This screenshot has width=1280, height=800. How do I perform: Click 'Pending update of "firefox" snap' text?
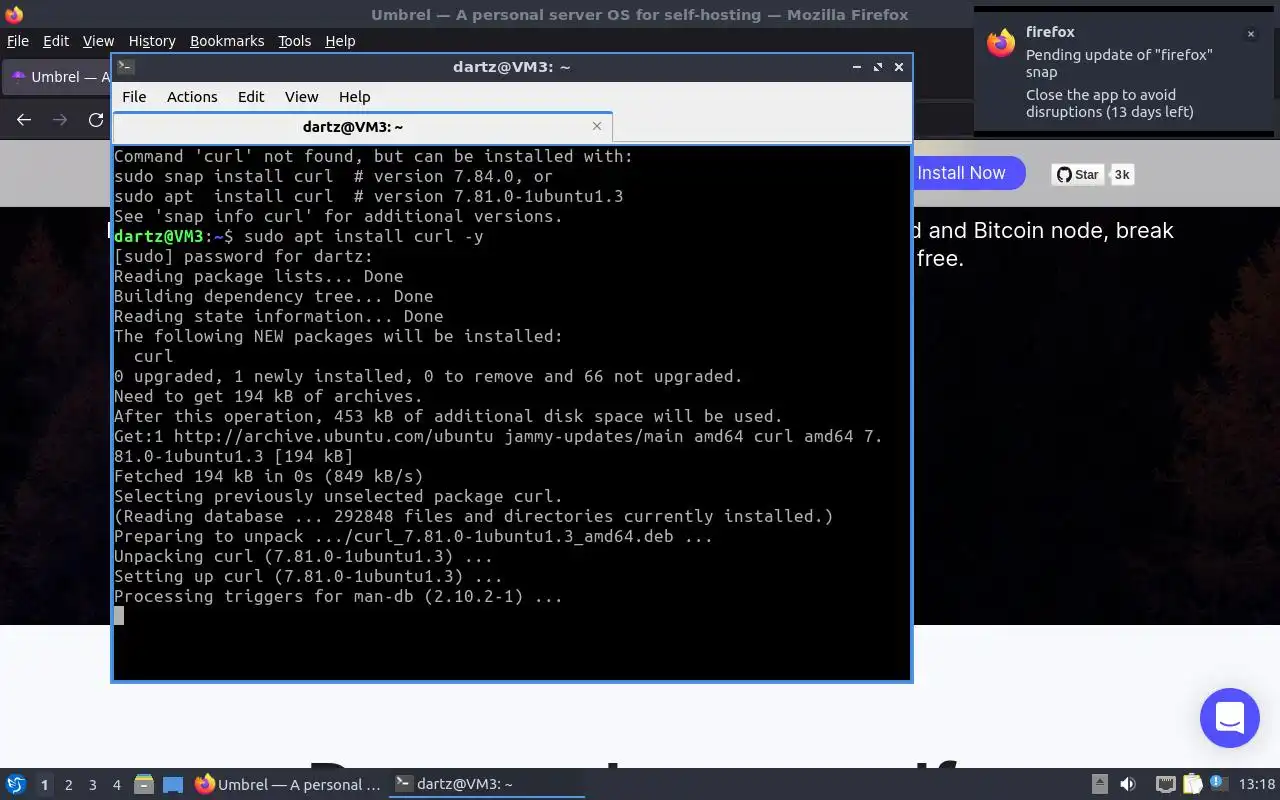point(1119,63)
